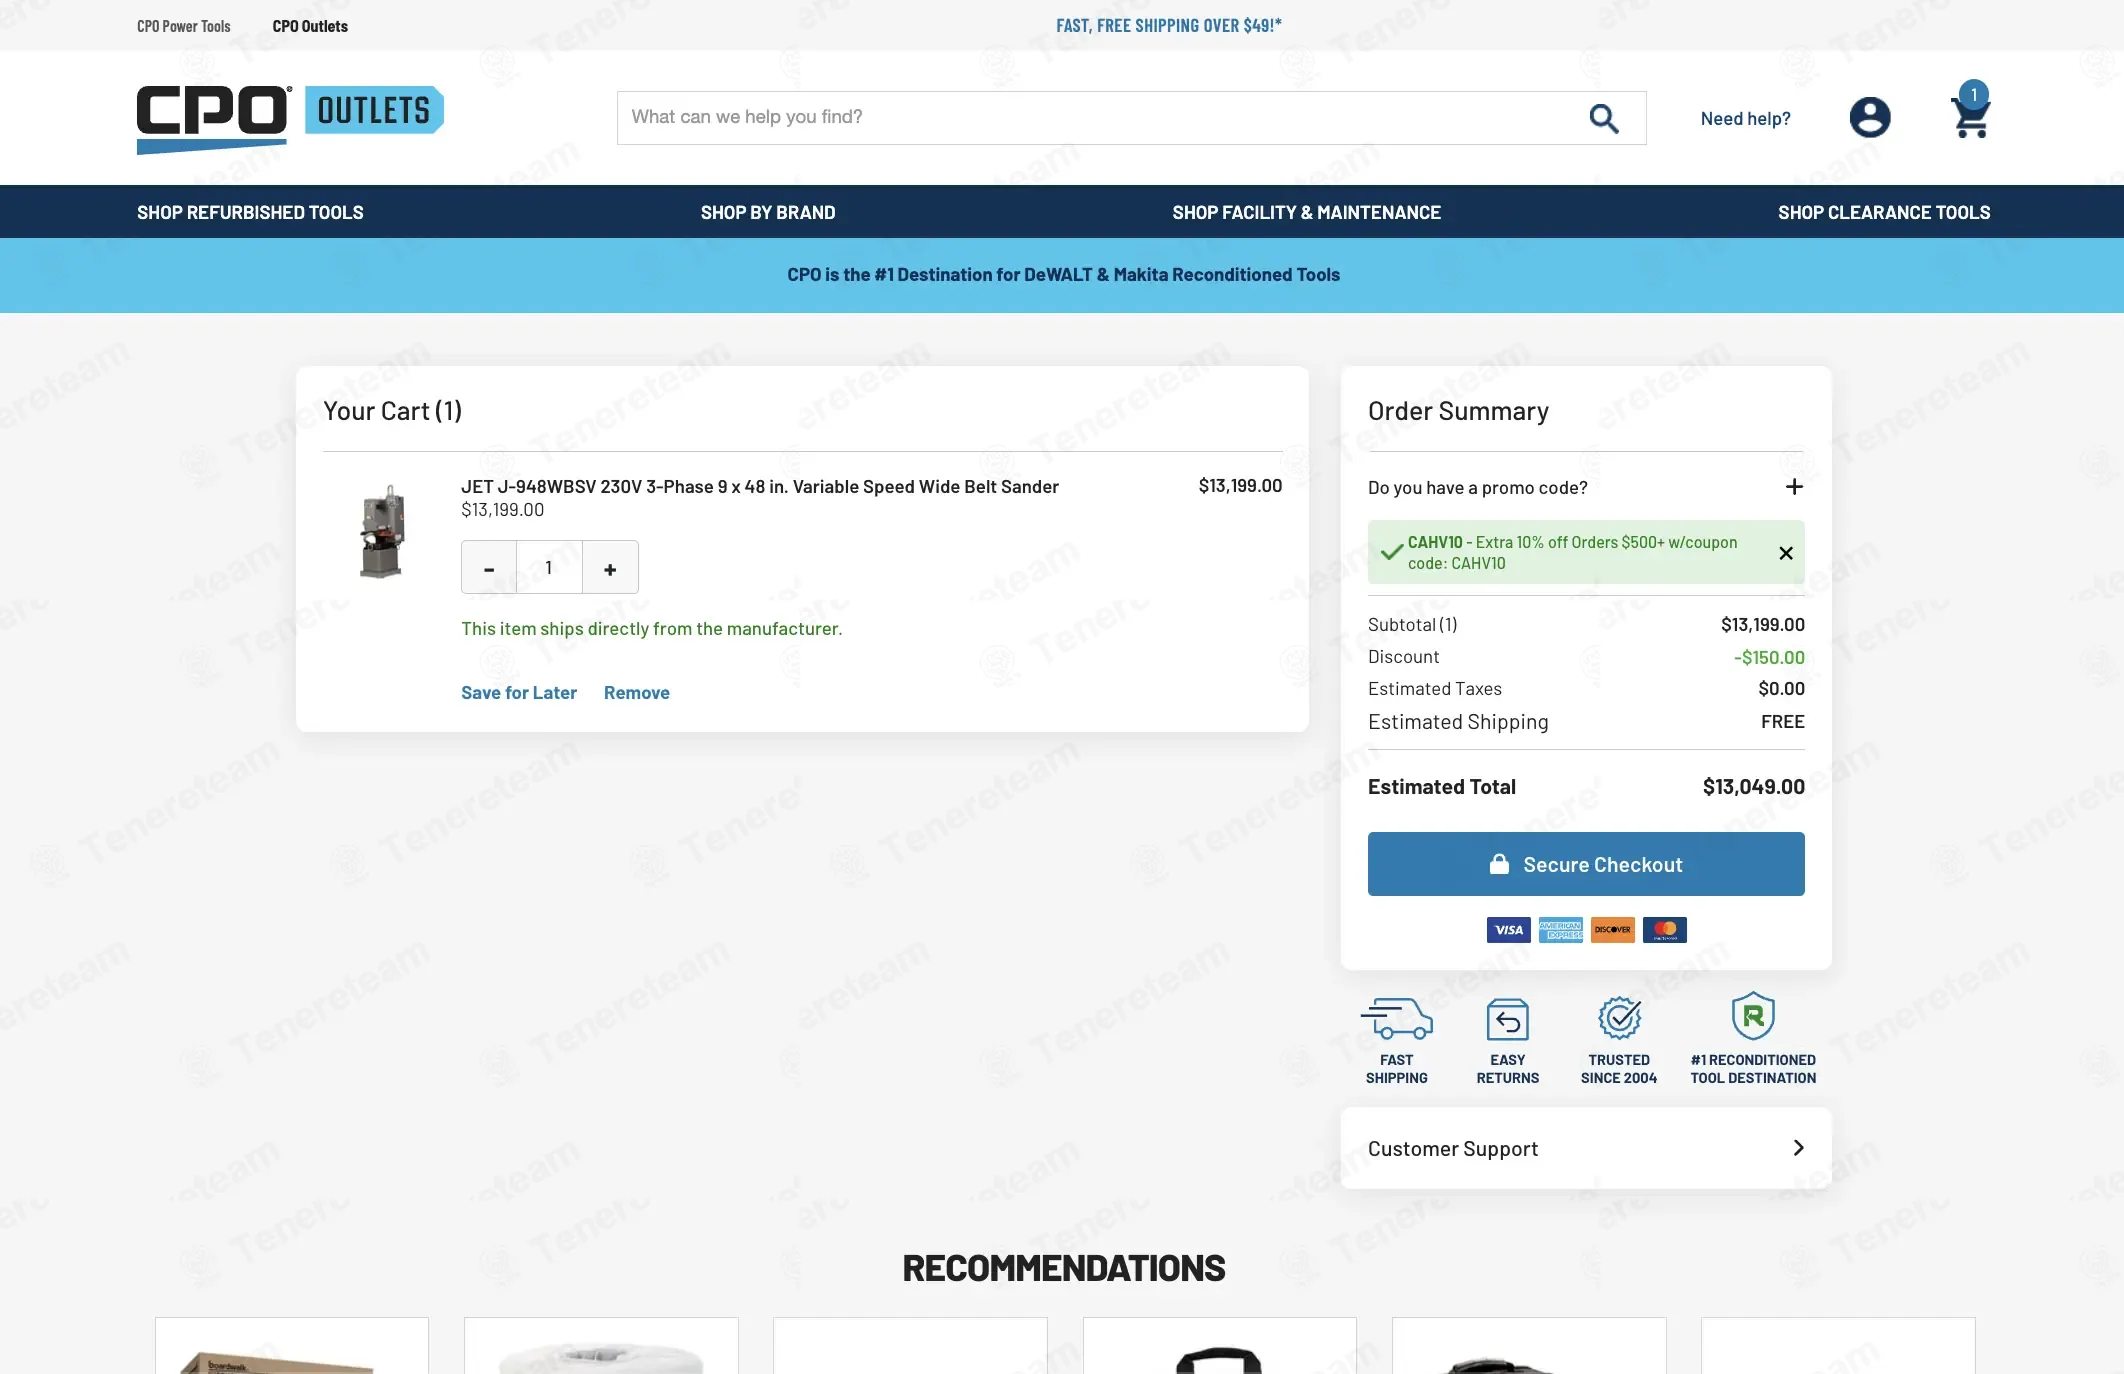Switch to the CPO Power Tools site tab
Viewport: 2124px width, 1374px height.
pos(184,26)
